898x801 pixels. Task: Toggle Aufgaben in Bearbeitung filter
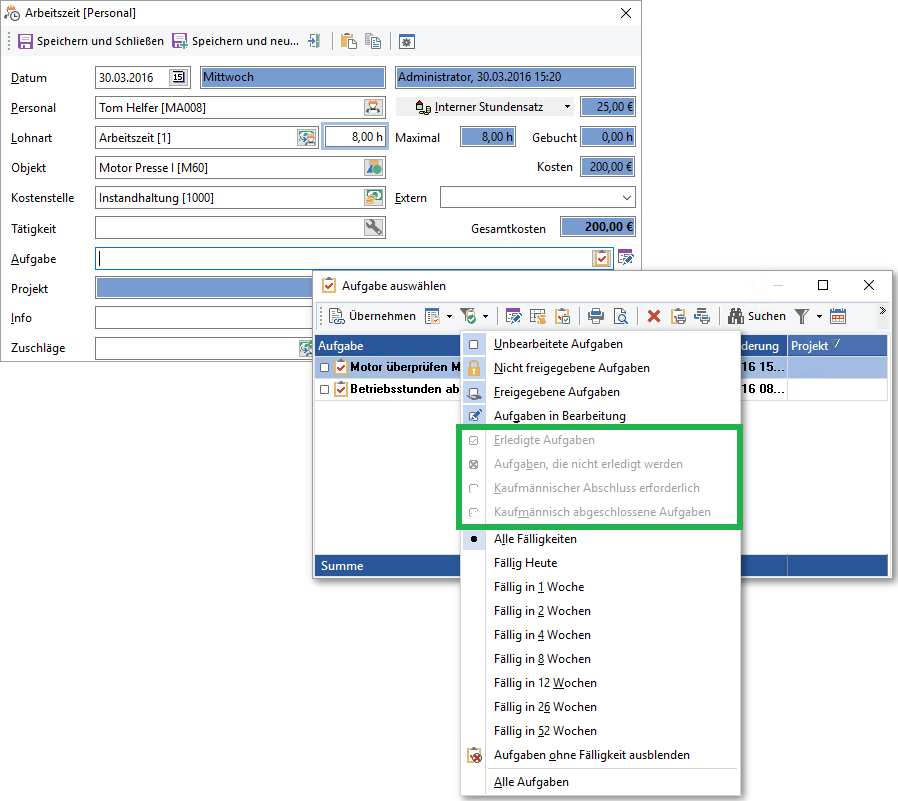[600, 416]
